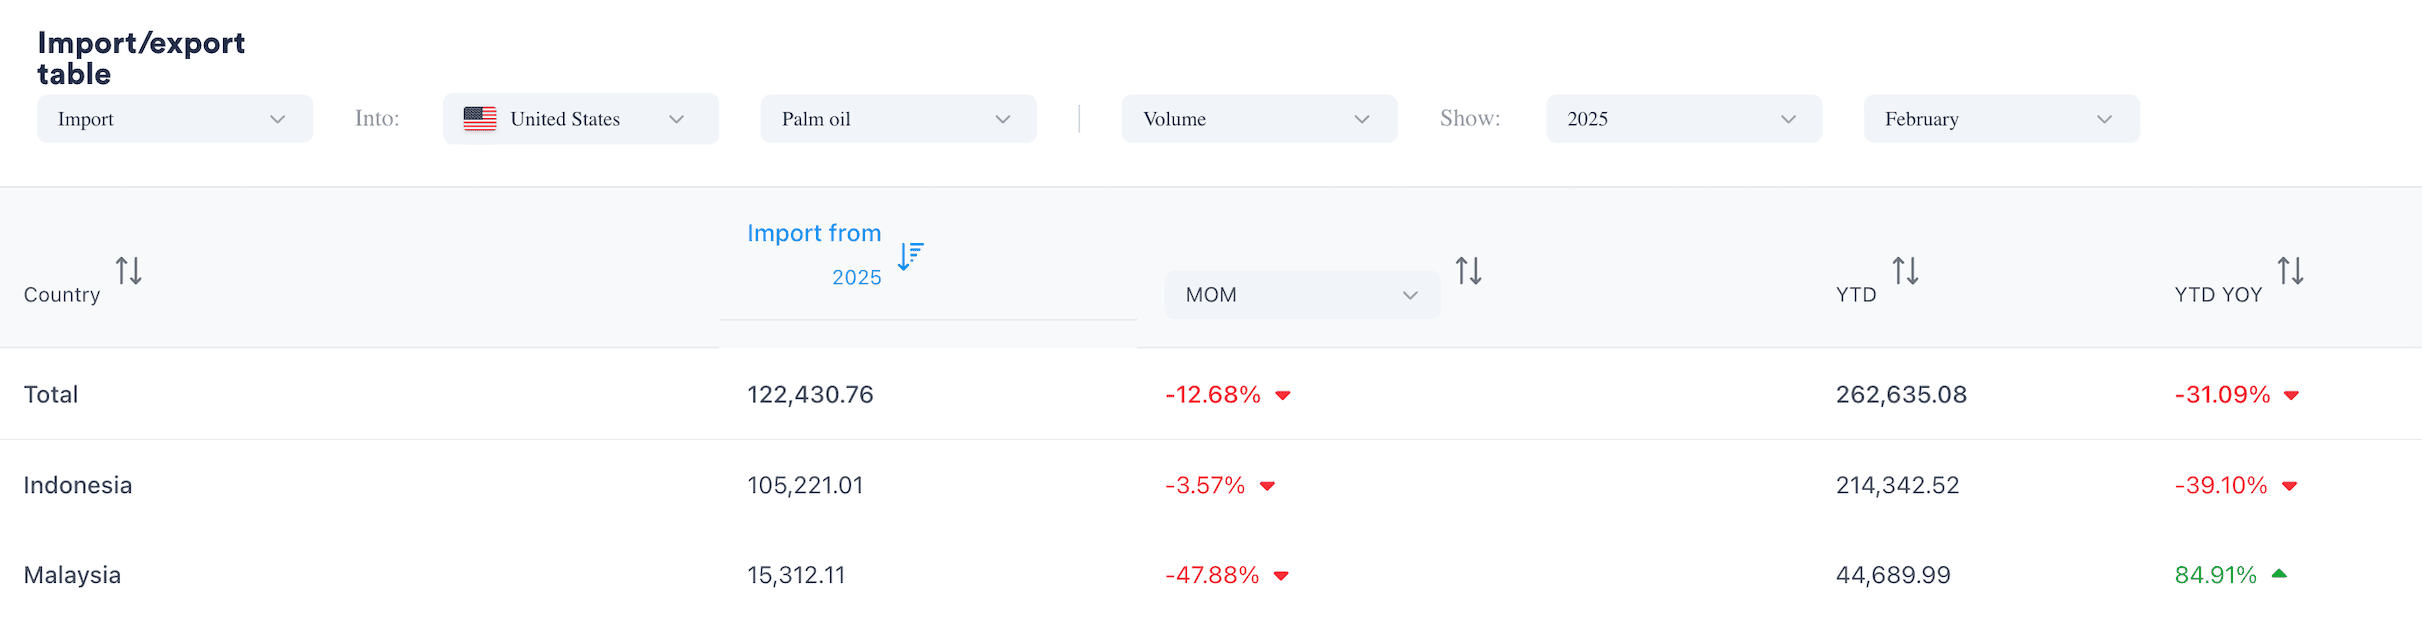This screenshot has width=2422, height=622.
Task: Open the Import trade type dropdown
Action: (x=174, y=119)
